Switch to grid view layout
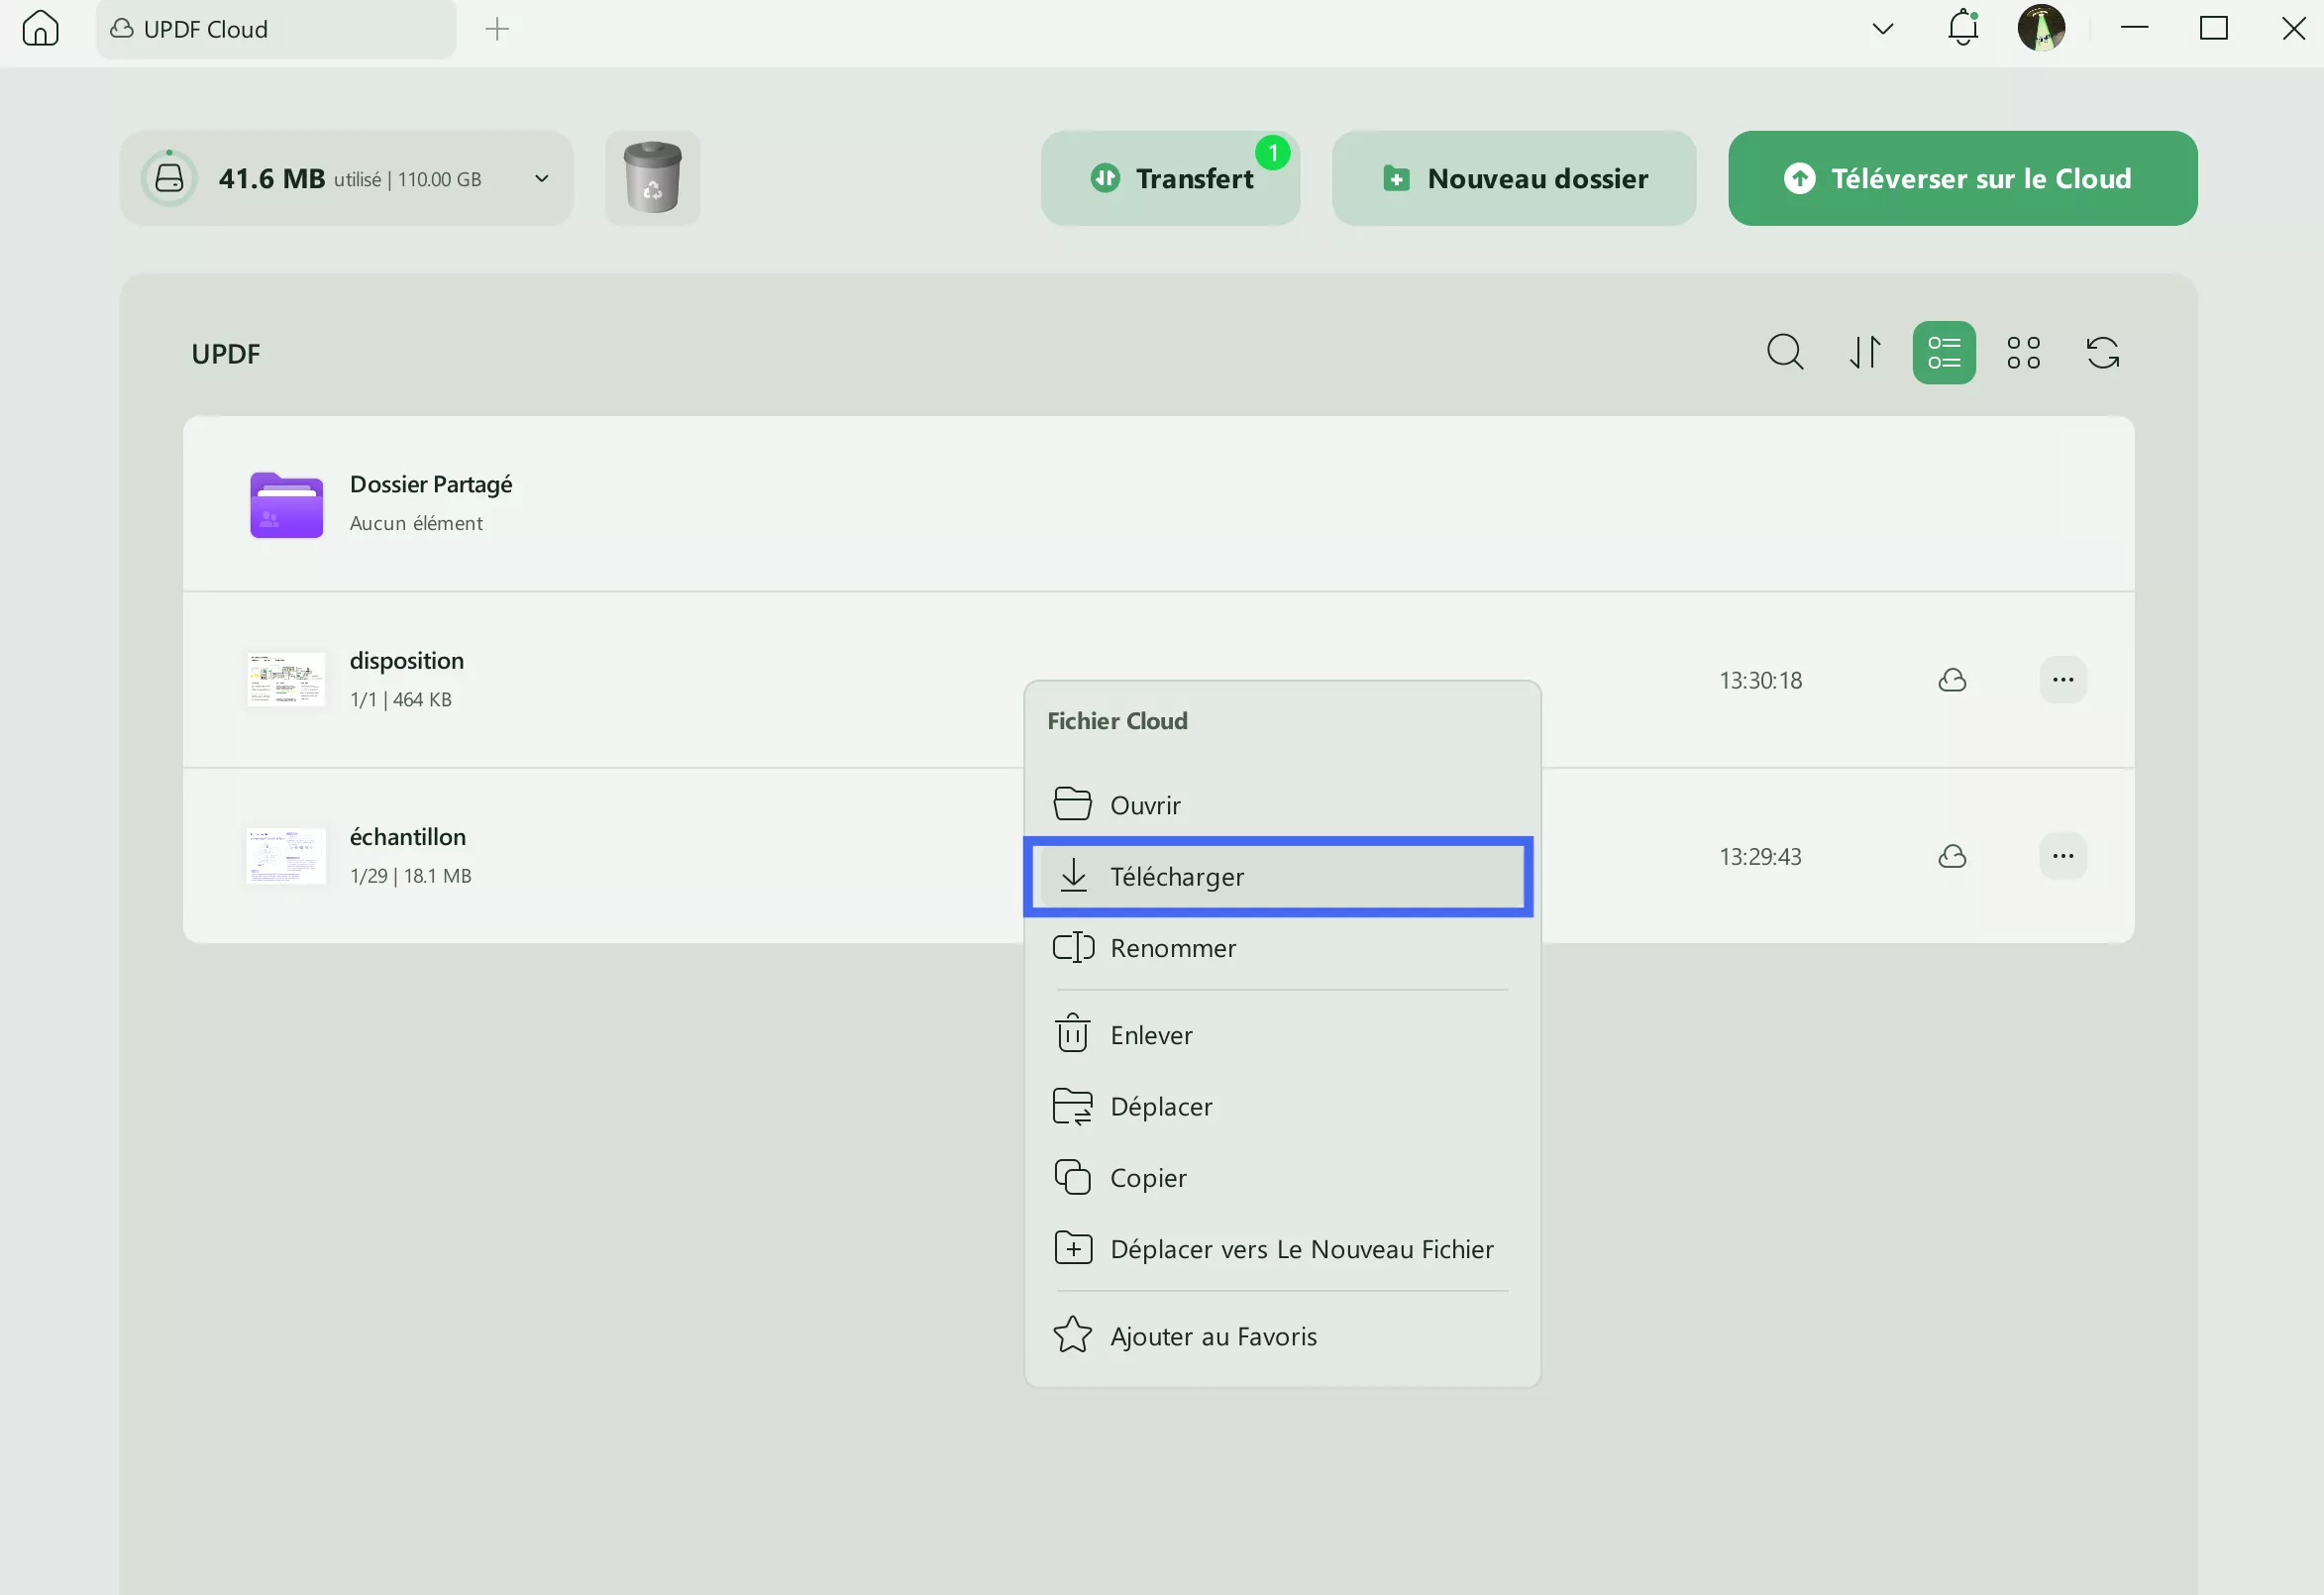Viewport: 2324px width, 1595px height. 2023,352
